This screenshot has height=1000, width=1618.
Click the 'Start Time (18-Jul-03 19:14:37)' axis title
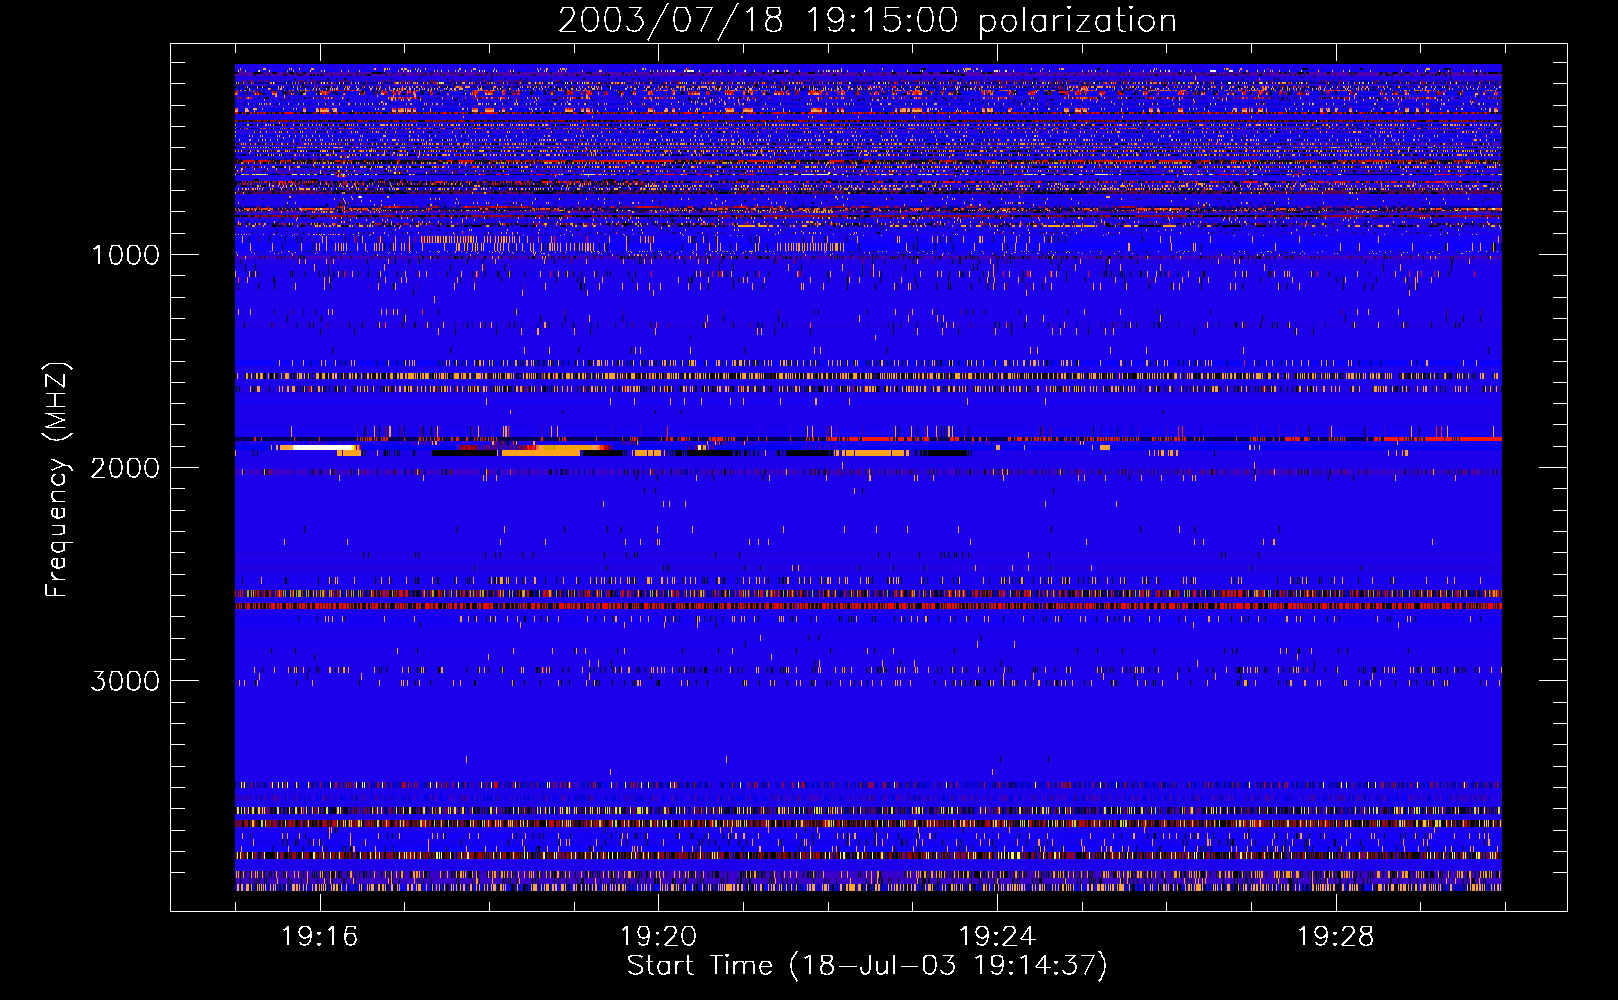(867, 966)
